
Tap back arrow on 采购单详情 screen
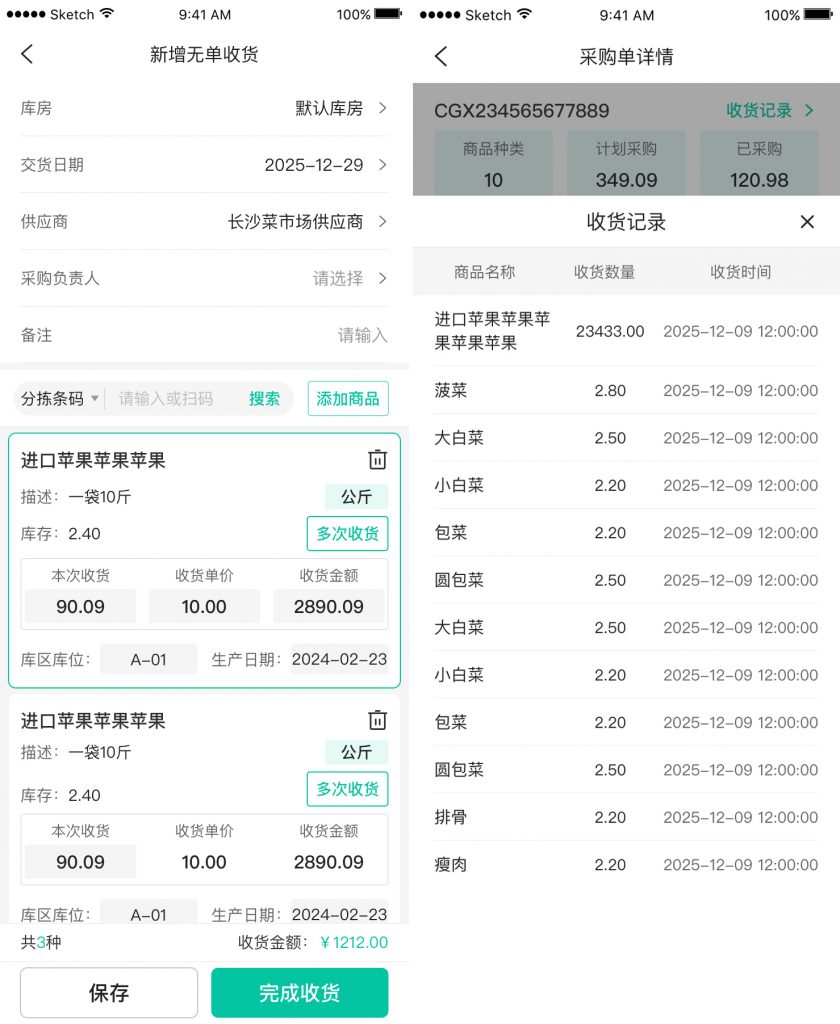coord(441,56)
